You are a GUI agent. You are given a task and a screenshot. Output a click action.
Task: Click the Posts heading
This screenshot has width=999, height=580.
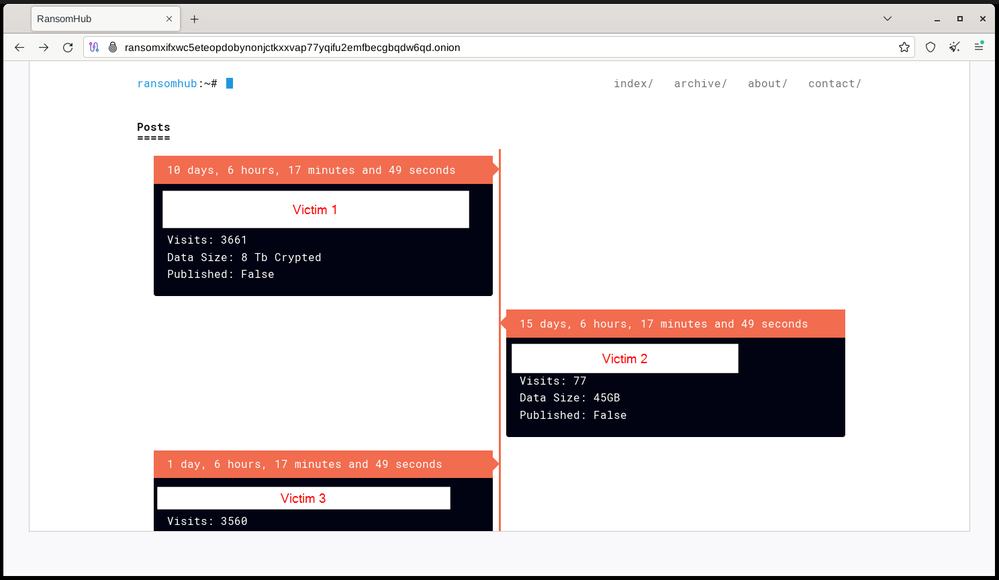click(154, 127)
